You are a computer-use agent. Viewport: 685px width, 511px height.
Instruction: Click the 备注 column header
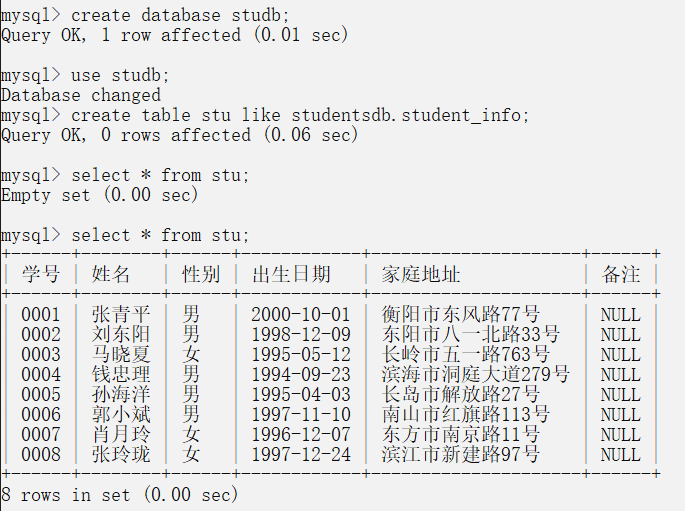[x=620, y=274]
